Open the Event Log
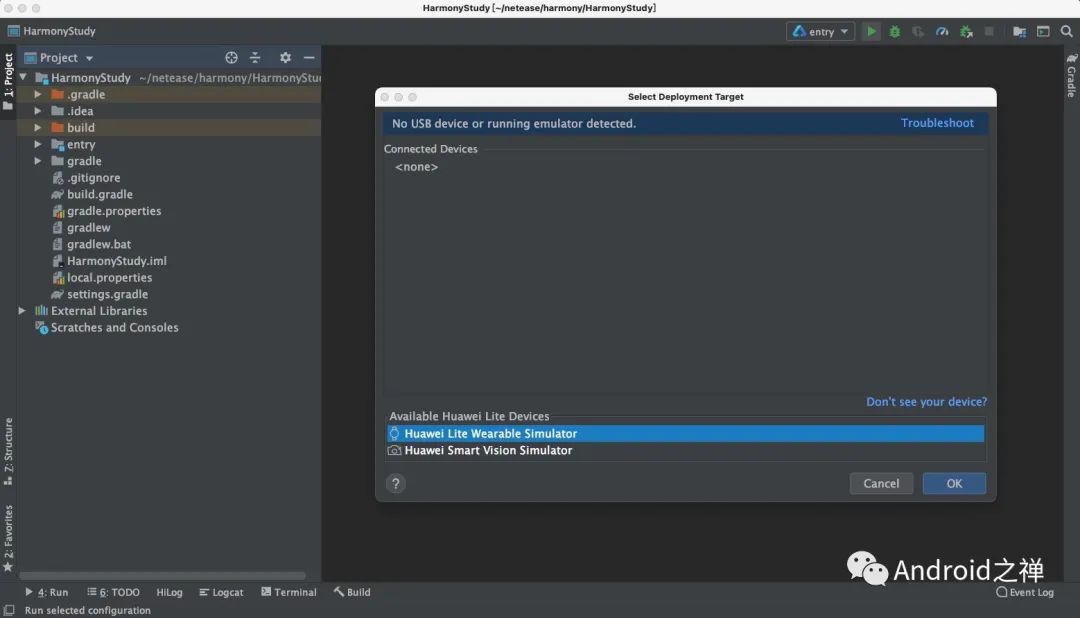This screenshot has width=1080, height=618. [1025, 592]
